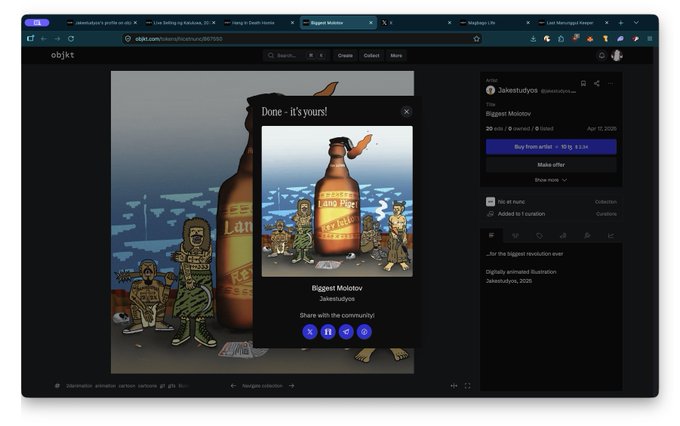
Task: Switch to the X browser tab
Action: pos(416,23)
